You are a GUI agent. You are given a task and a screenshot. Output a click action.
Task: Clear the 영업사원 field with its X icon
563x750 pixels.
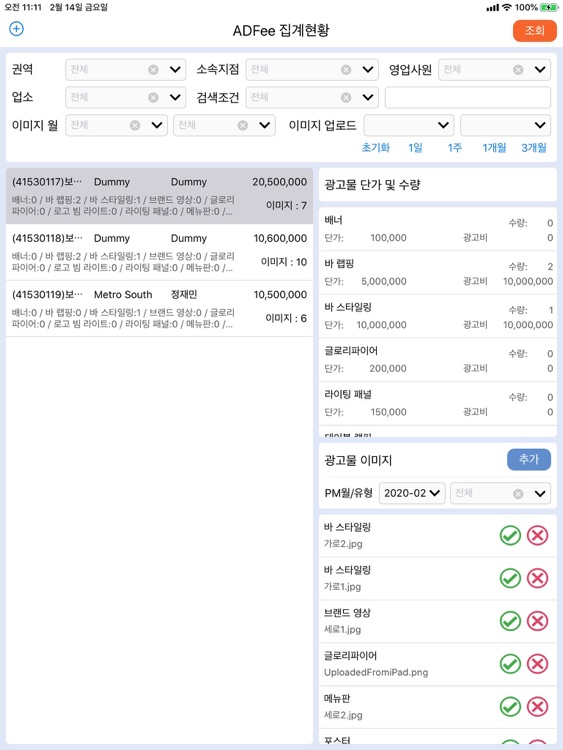tap(518, 70)
